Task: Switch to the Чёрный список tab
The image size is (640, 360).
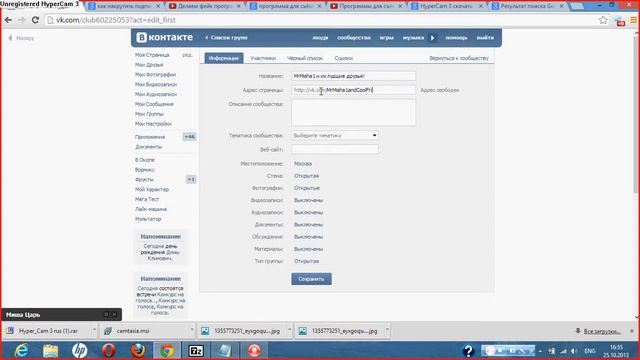Action: tap(305, 58)
